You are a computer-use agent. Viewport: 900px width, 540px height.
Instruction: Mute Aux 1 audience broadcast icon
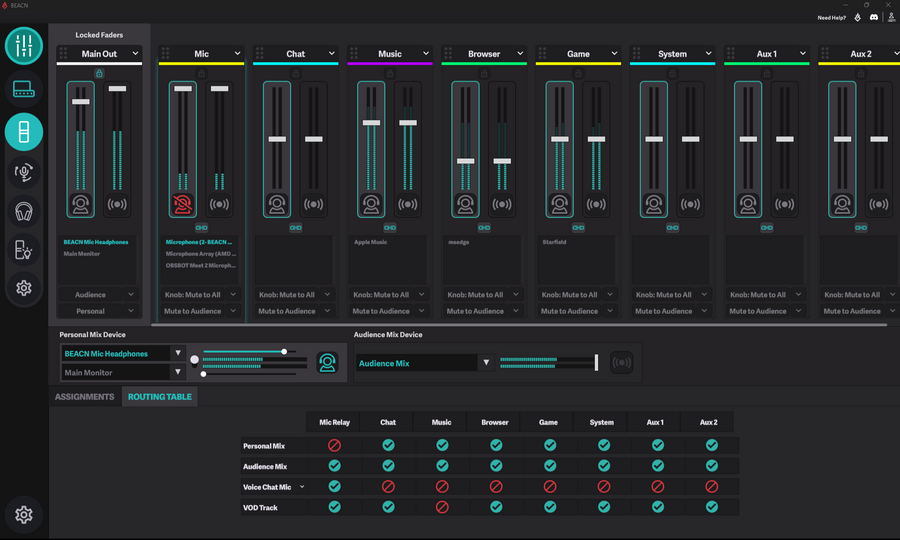784,204
